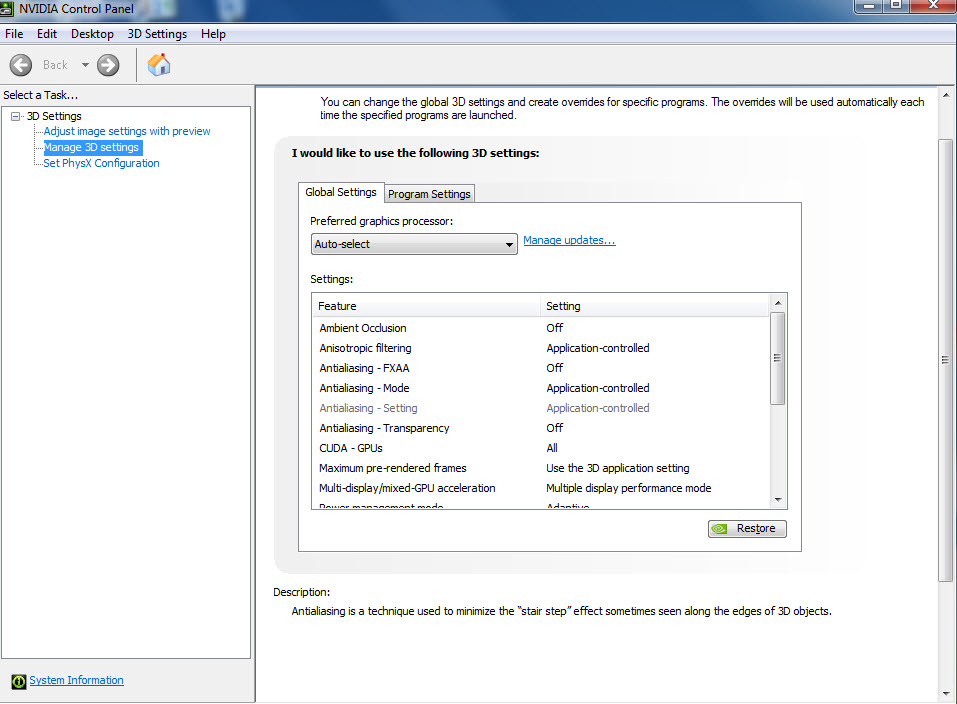957x704 pixels.
Task: Open the Back history dropdown arrow
Action: (x=85, y=65)
